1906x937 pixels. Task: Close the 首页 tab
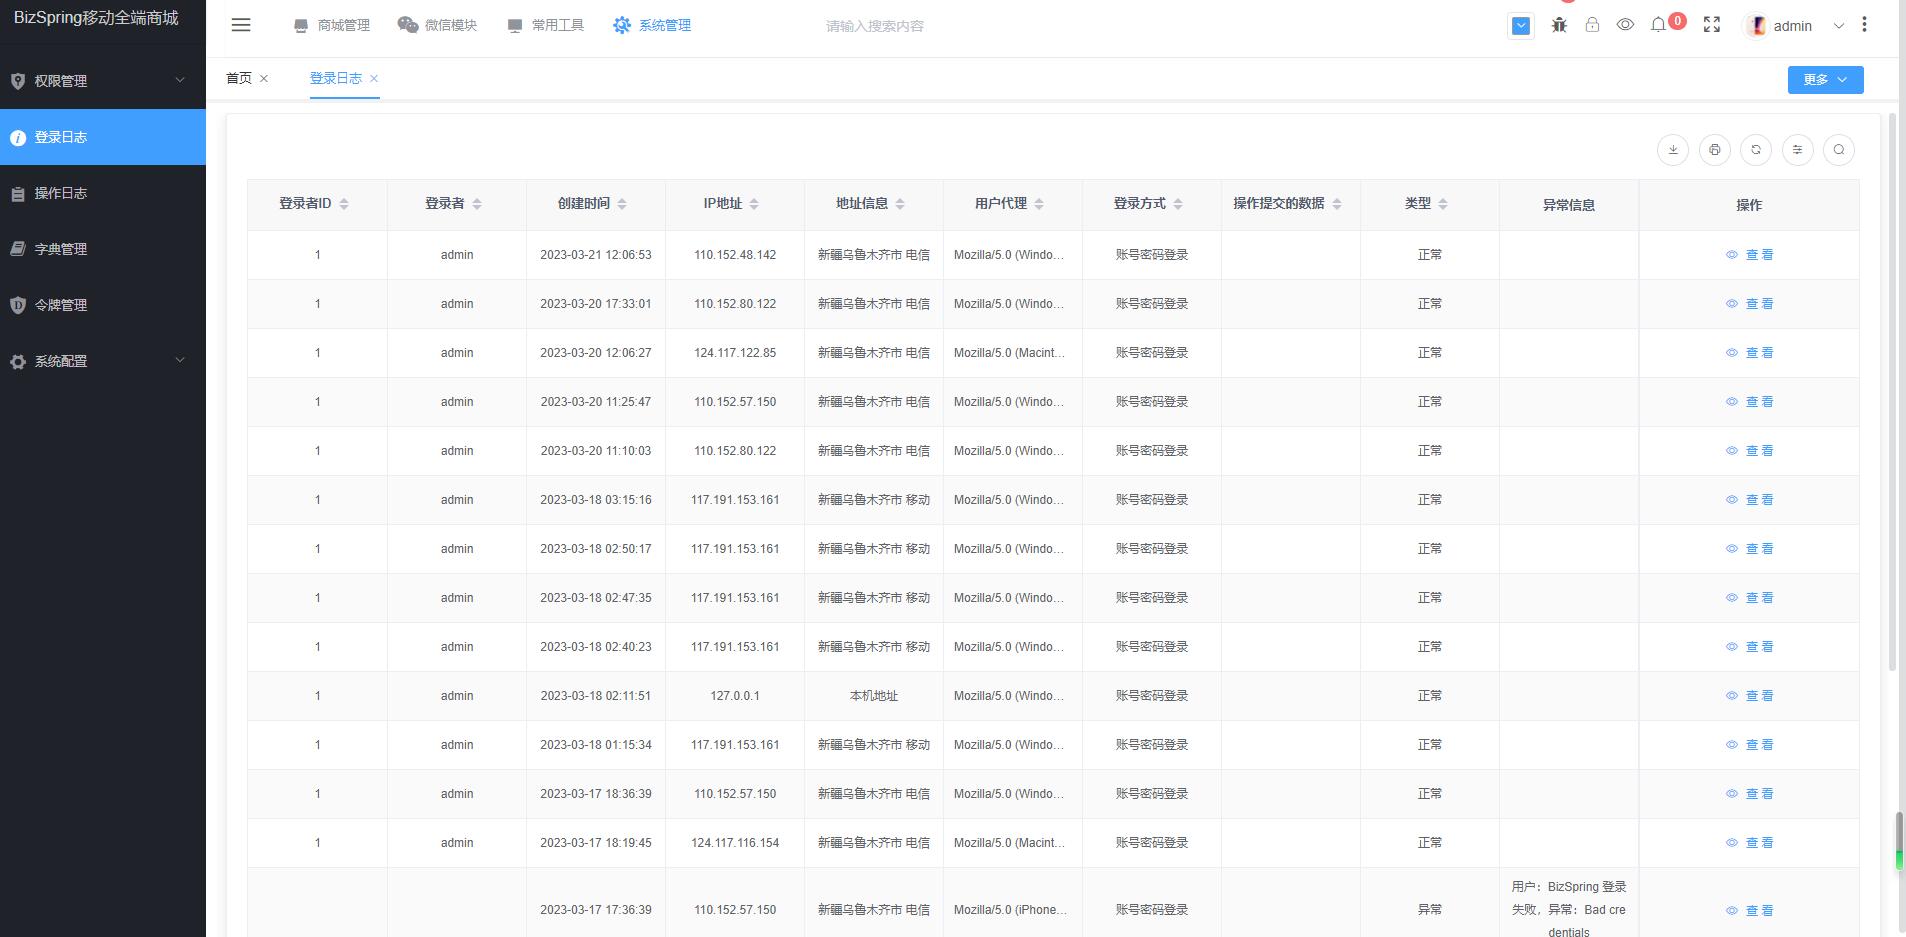tap(264, 78)
